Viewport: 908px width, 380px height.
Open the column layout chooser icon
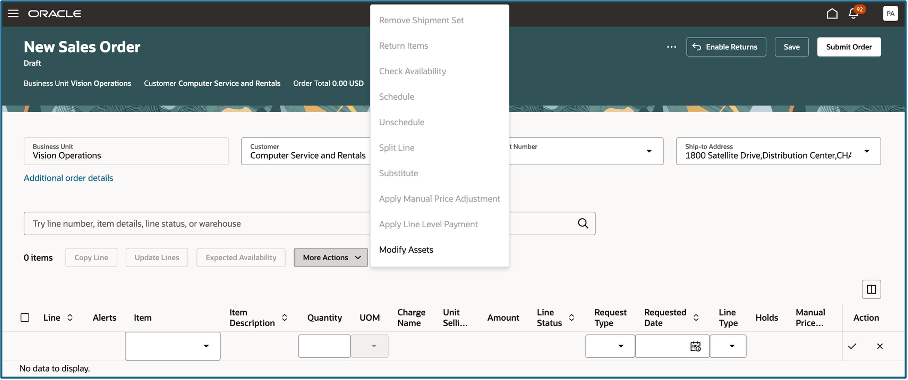871,289
